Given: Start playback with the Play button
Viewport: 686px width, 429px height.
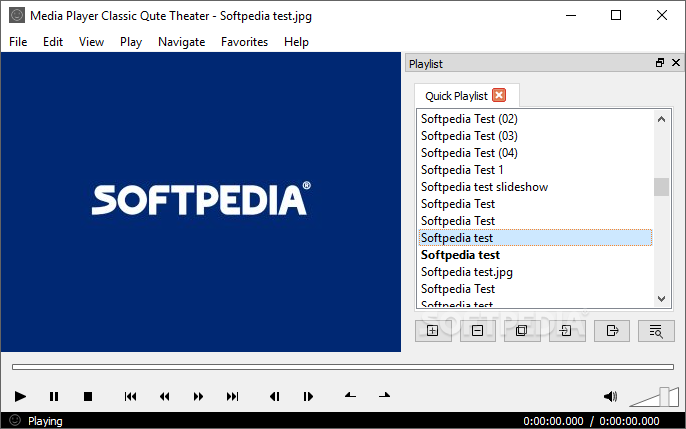Looking at the screenshot, I should (x=20, y=397).
